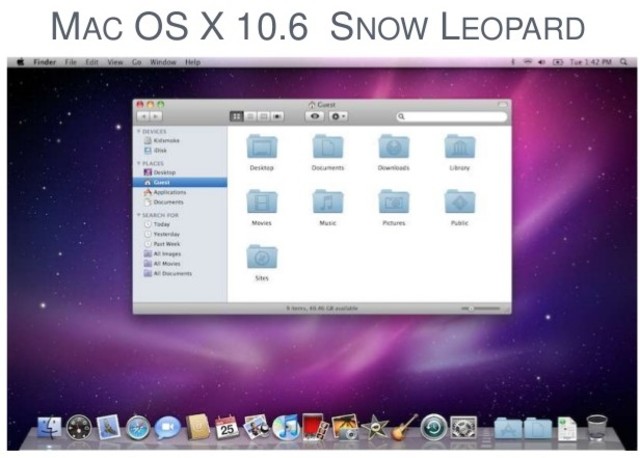Screen dimensions: 640x458
Task: Open the View menu
Action: [115, 62]
